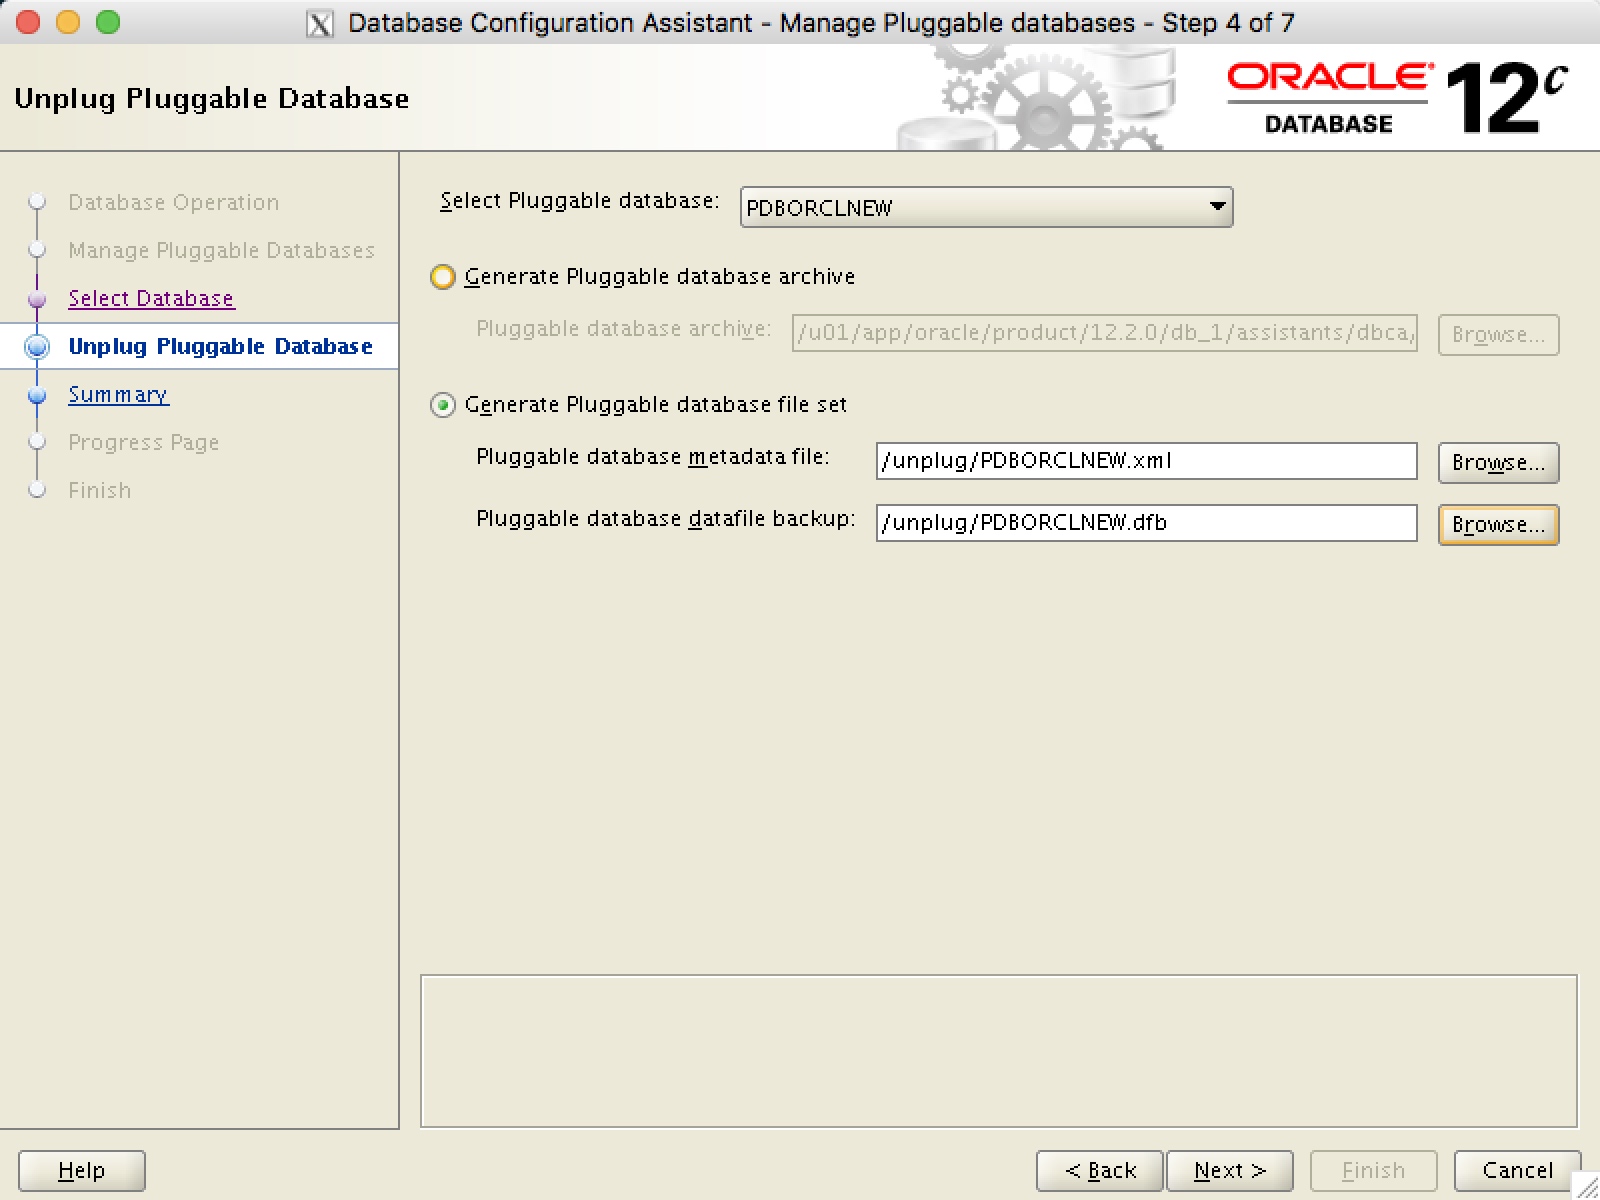Click the filled step bullet next to Summary
This screenshot has height=1200, width=1600.
click(x=38, y=394)
